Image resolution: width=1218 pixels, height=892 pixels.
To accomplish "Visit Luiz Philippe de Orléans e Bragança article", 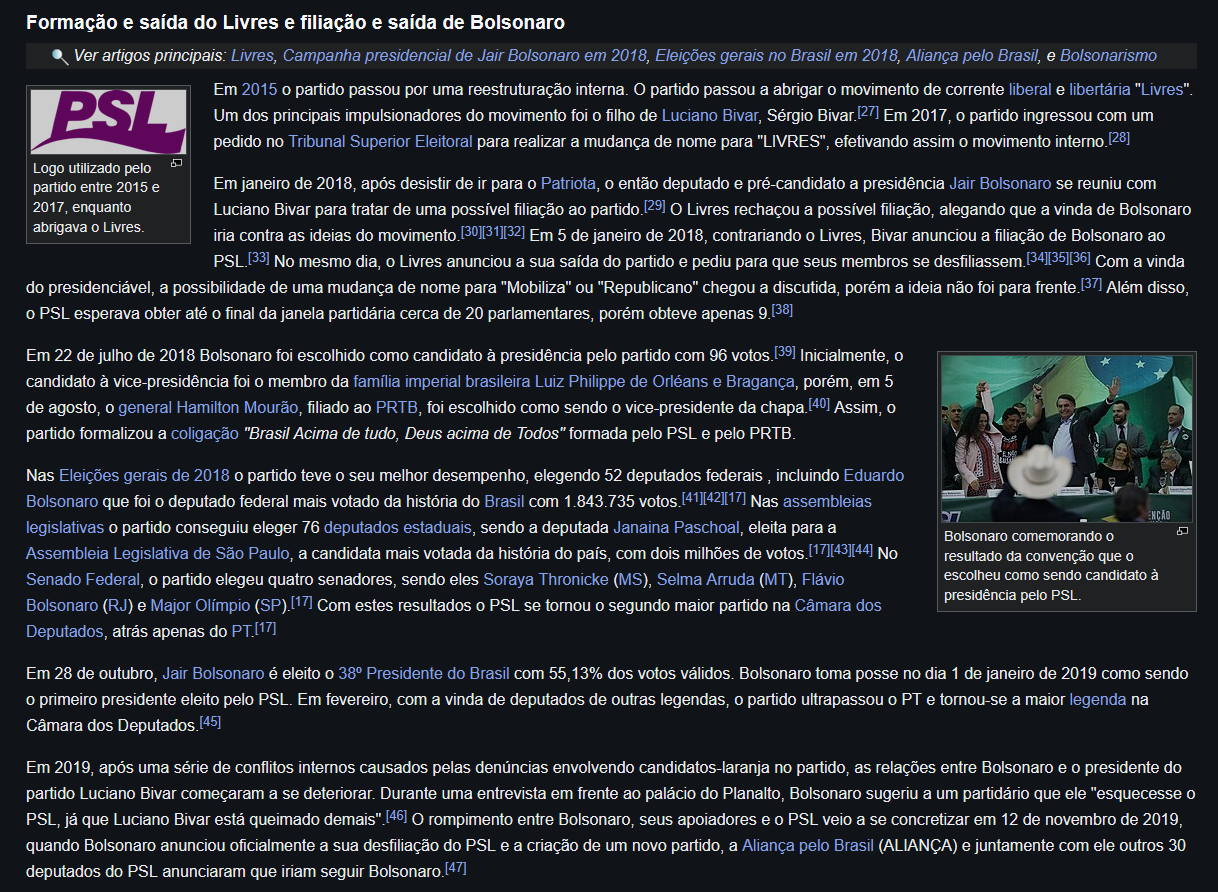I will pos(667,381).
